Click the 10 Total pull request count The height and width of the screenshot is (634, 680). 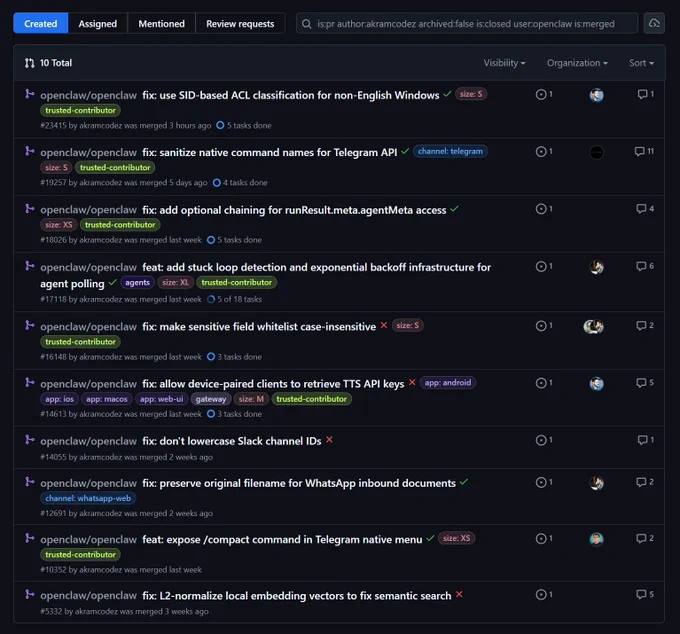(x=49, y=63)
